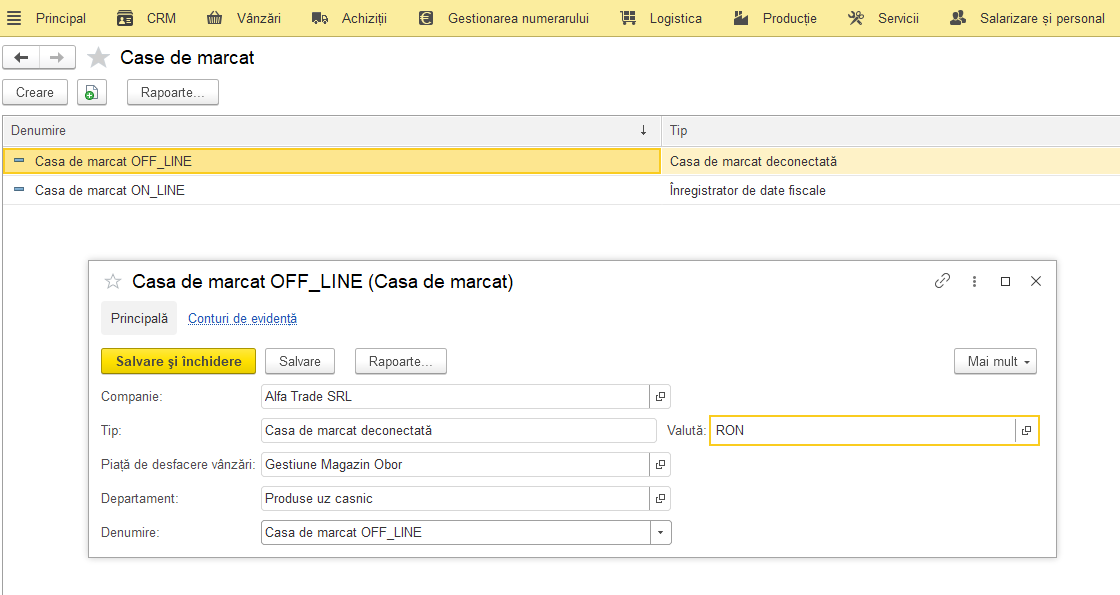Add Case de marcat page to favorites star

[x=98, y=57]
